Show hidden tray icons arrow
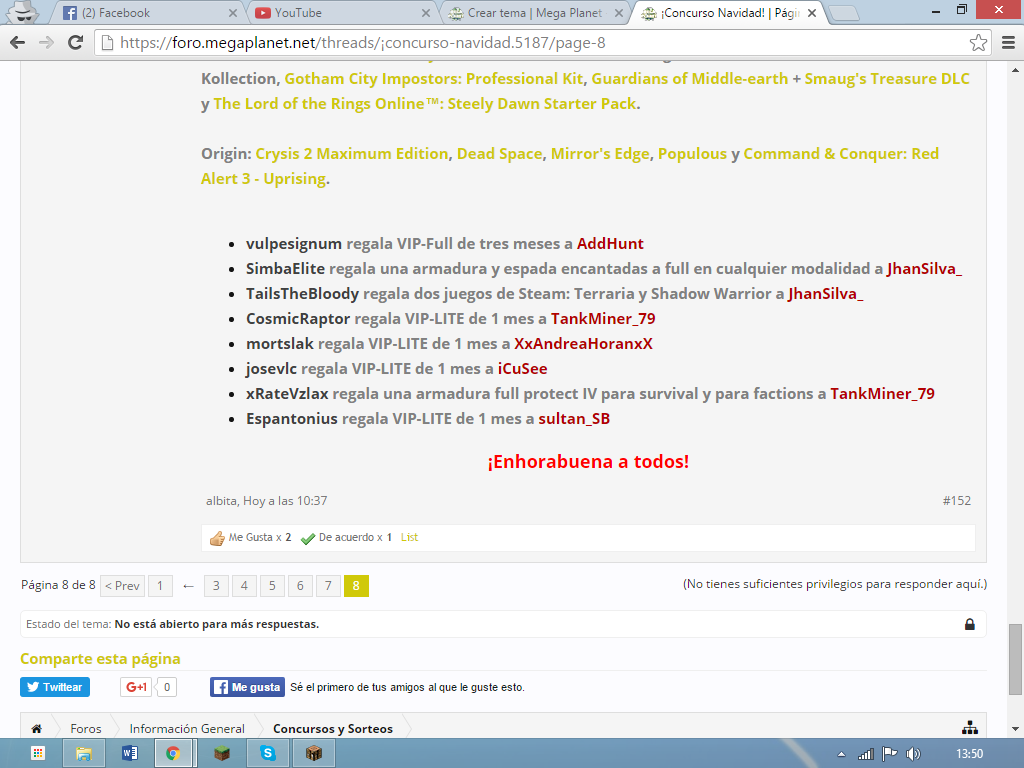The image size is (1024, 768). pos(841,754)
